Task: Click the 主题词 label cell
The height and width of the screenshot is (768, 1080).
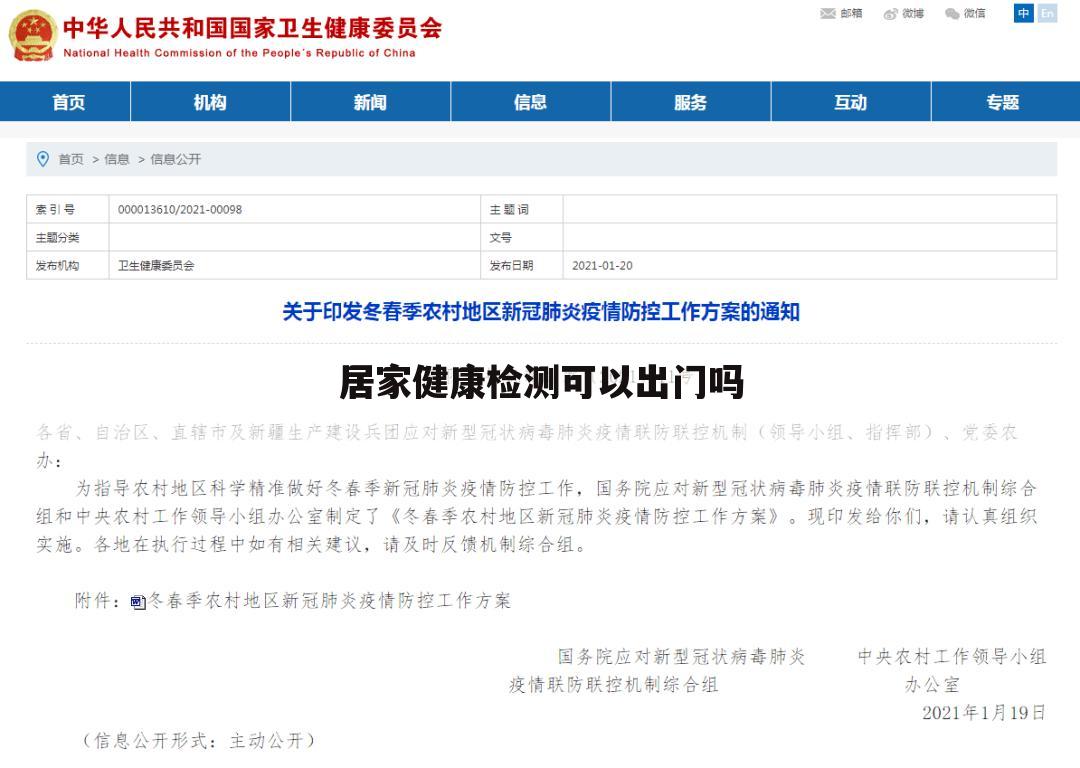Action: tap(522, 209)
